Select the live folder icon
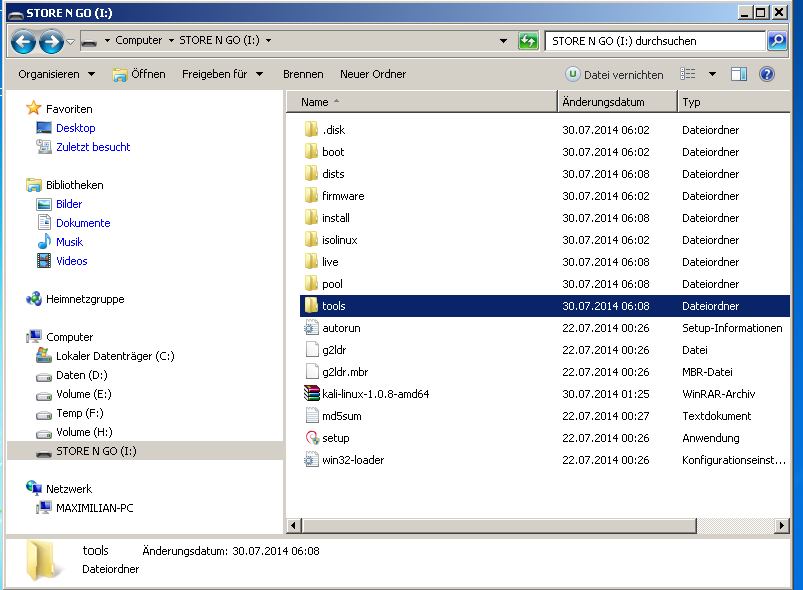 click(x=311, y=262)
